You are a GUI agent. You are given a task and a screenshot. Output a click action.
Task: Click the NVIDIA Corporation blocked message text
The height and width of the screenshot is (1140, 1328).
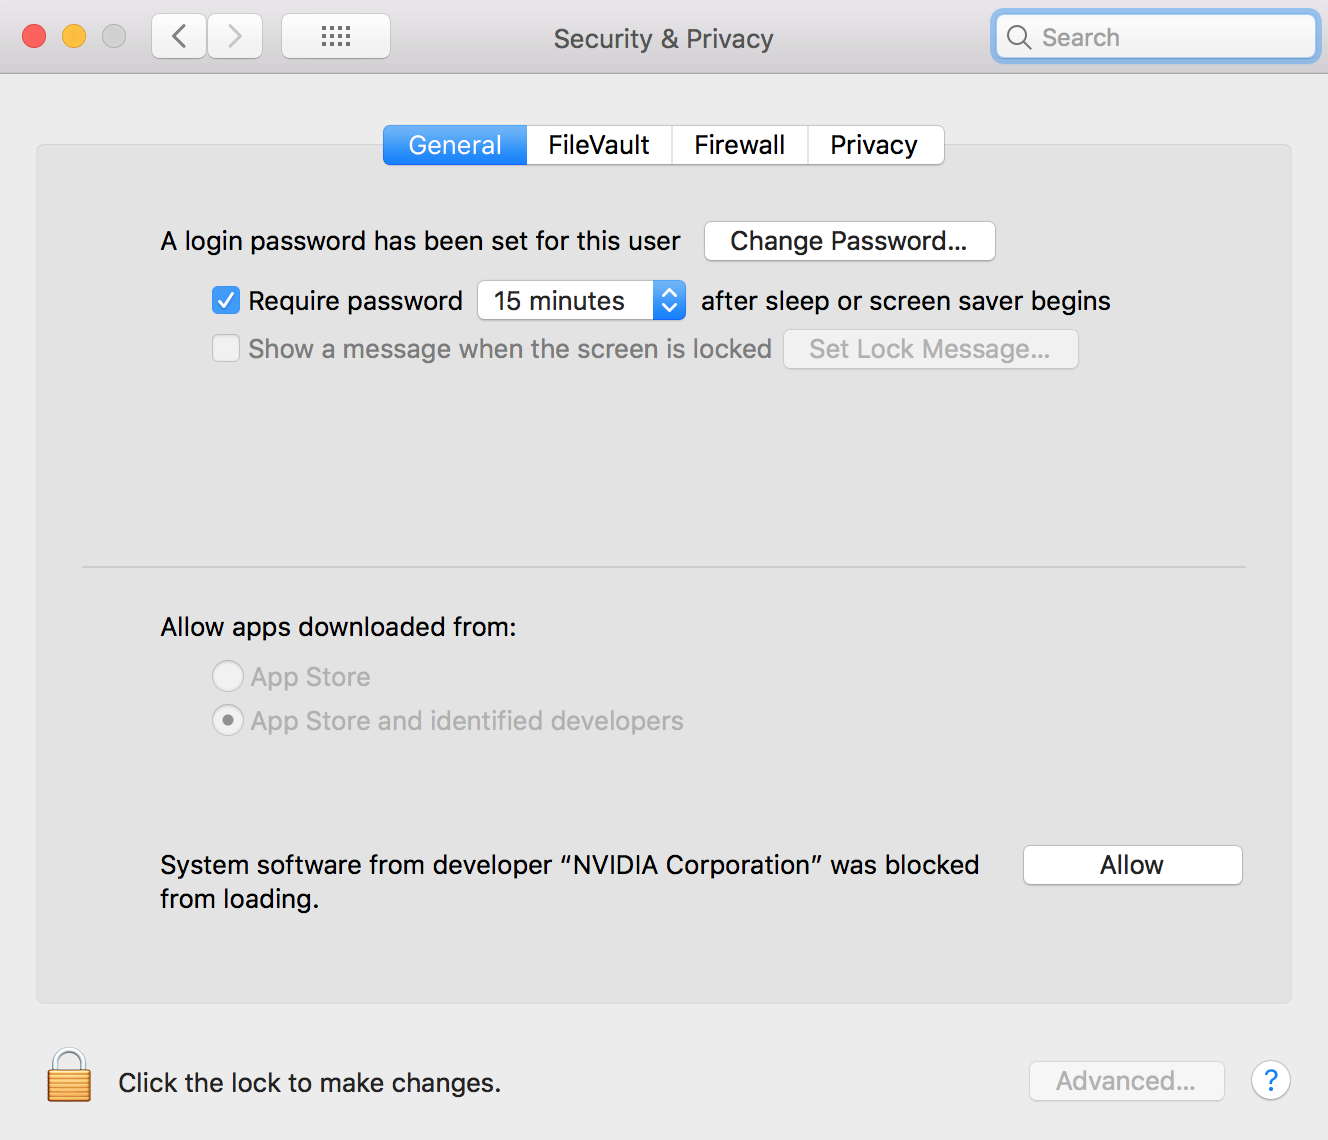click(569, 881)
